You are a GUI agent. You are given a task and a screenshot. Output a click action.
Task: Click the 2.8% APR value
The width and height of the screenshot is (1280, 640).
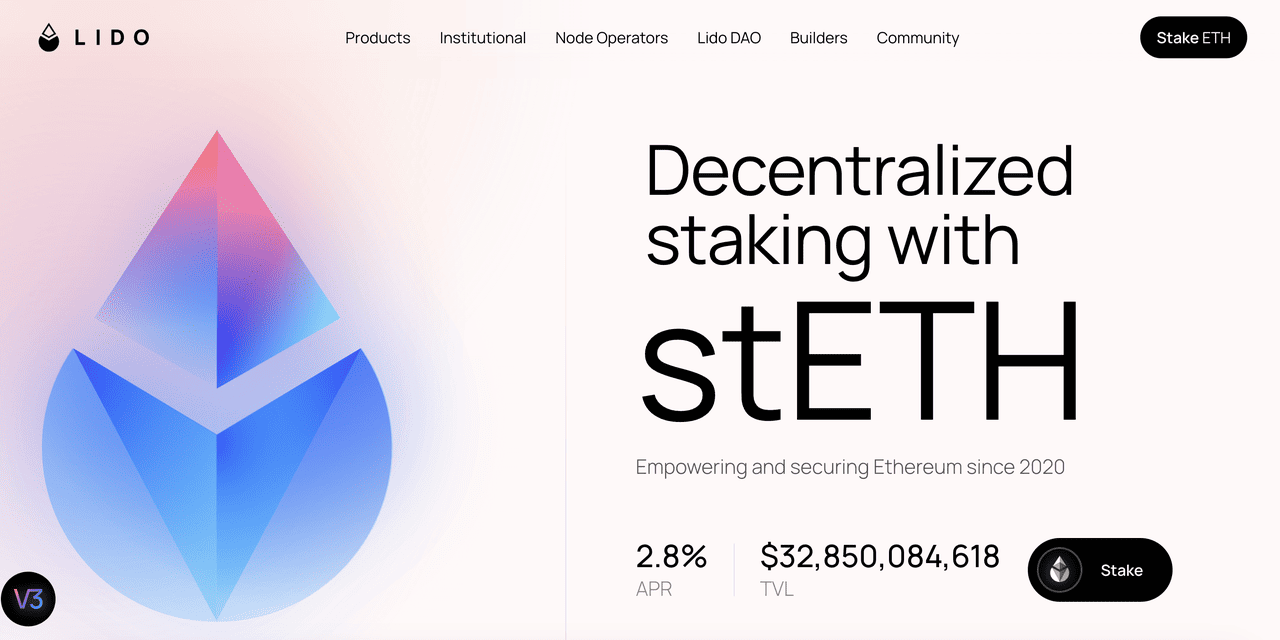[672, 556]
